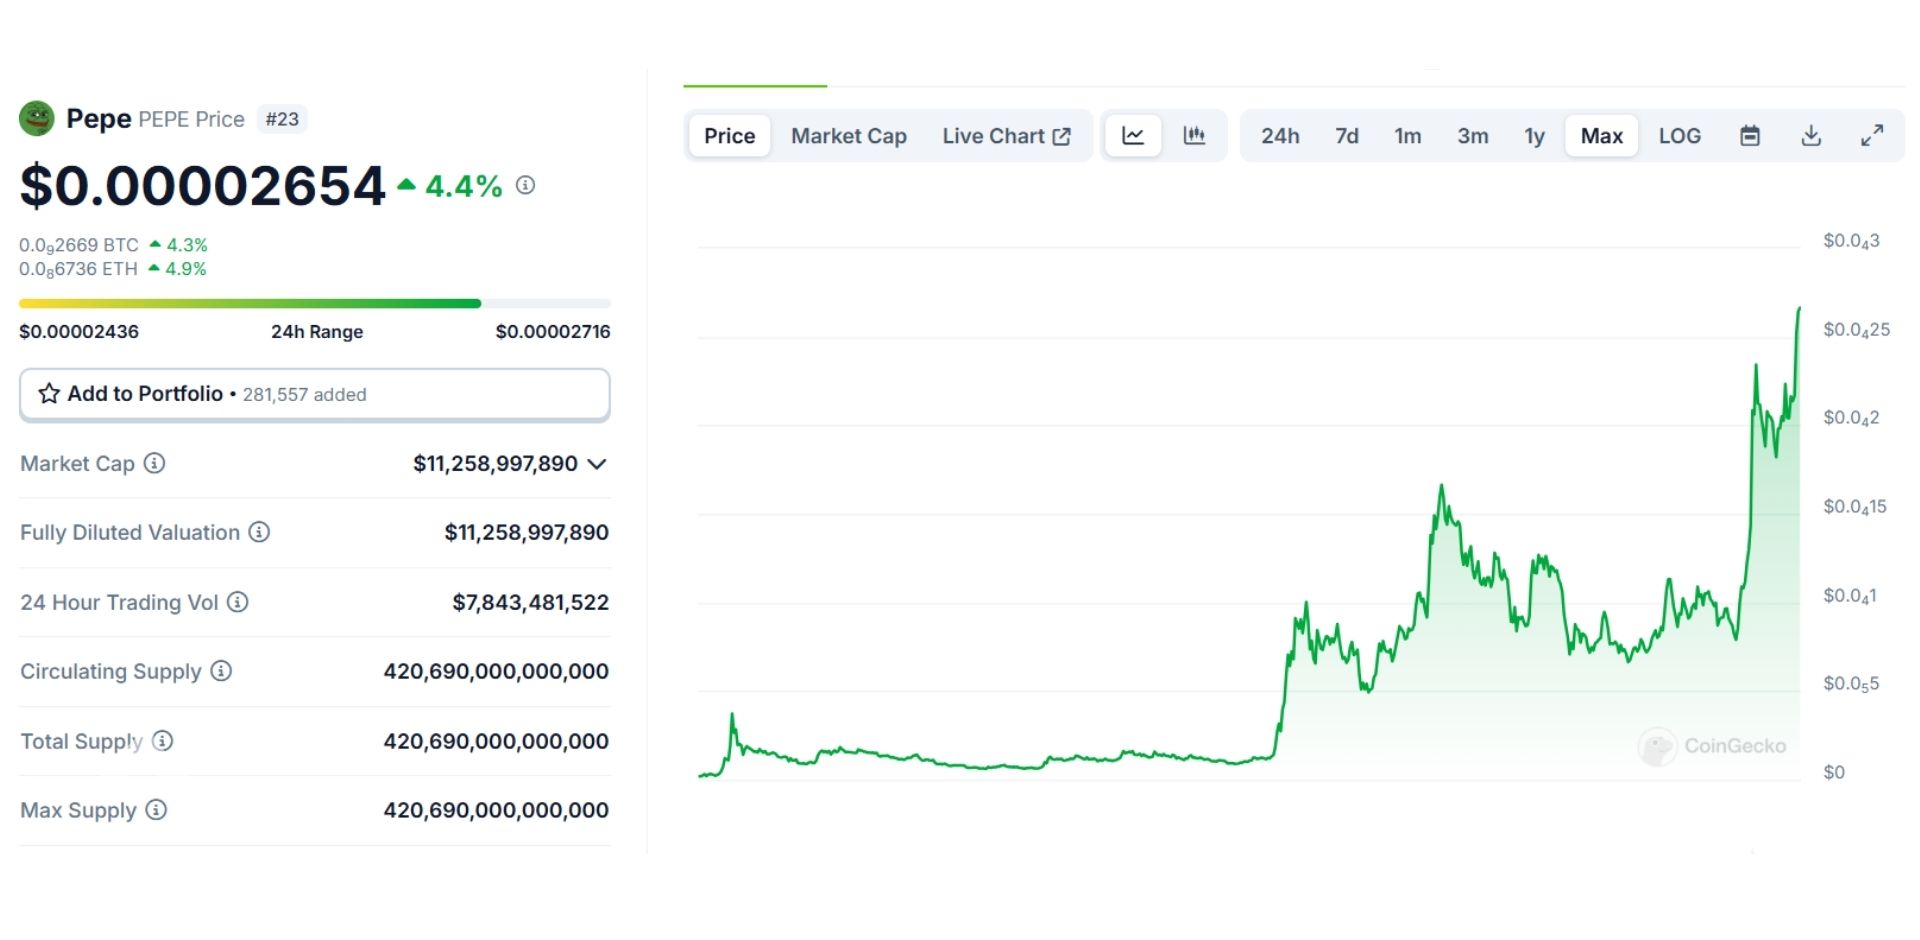Click the 24h high $0.00002716 value
1920x940 pixels.
[x=553, y=332]
